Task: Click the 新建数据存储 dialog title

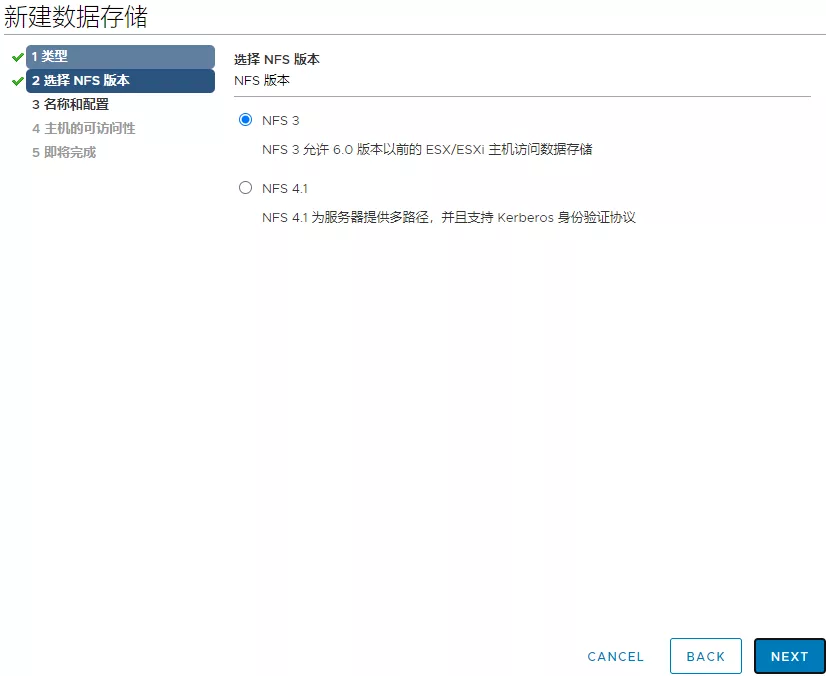Action: pos(76,17)
